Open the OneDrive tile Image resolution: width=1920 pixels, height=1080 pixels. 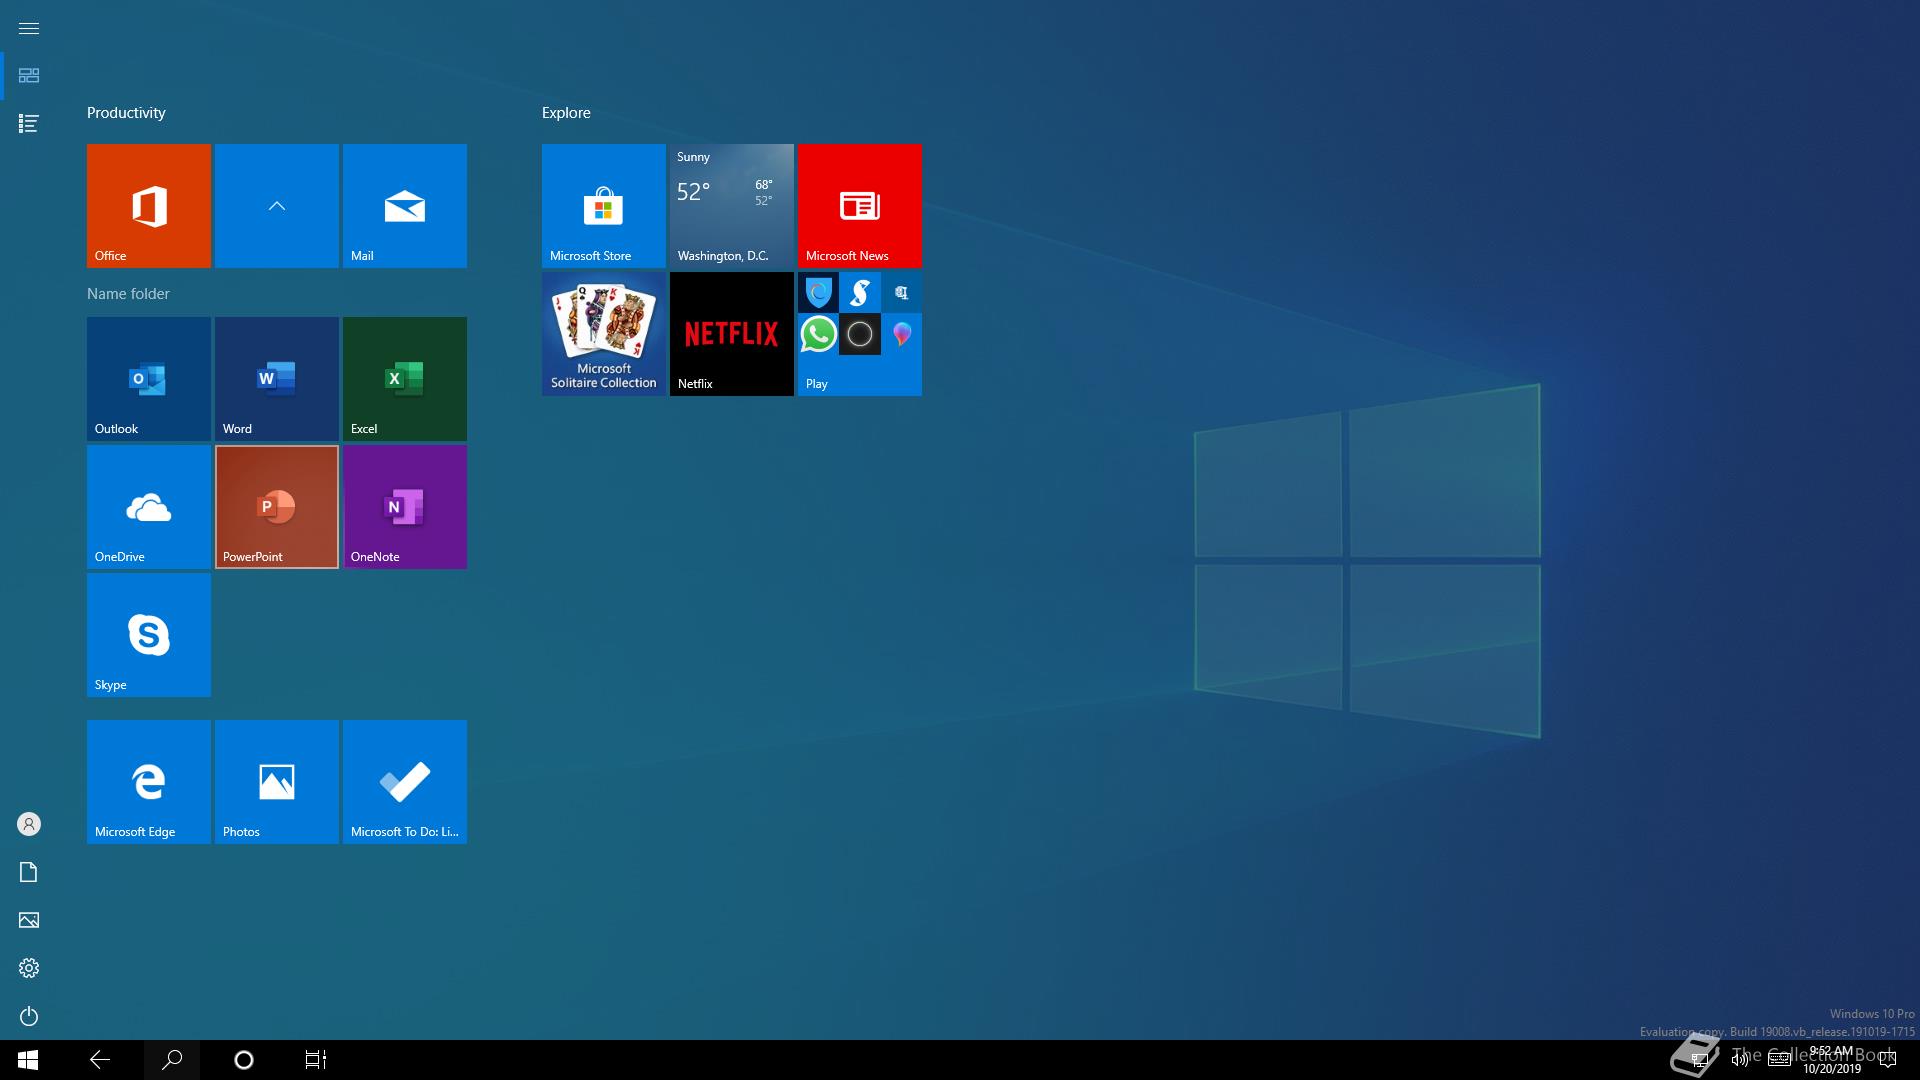coord(149,507)
